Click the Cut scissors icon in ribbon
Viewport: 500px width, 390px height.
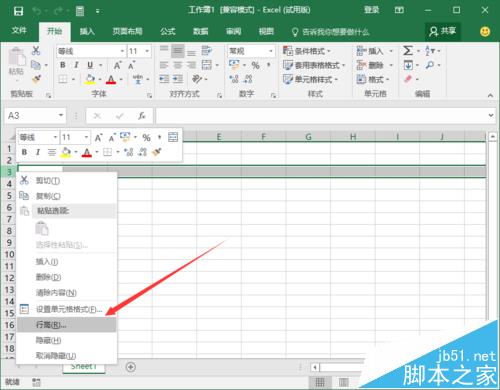pyautogui.click(x=36, y=51)
